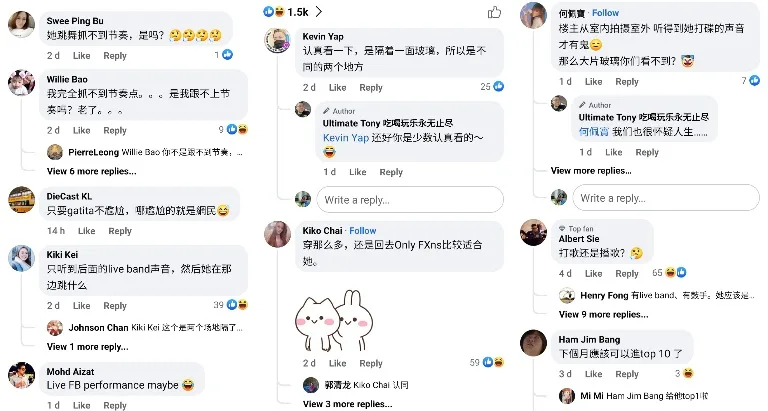Open Ham Jim Bang's profile avatar
The image size is (768, 411).
[533, 343]
